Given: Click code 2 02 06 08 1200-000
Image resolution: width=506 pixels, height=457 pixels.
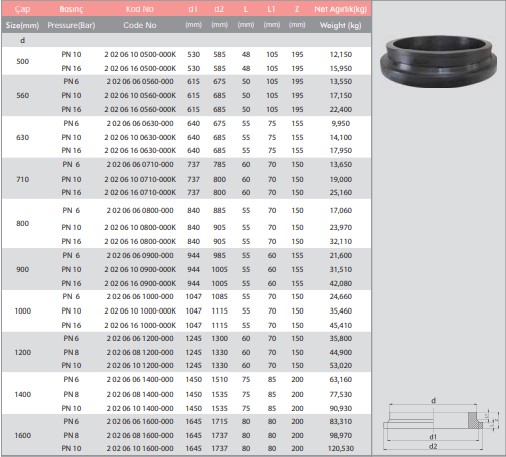Looking at the screenshot, I should point(140,352).
